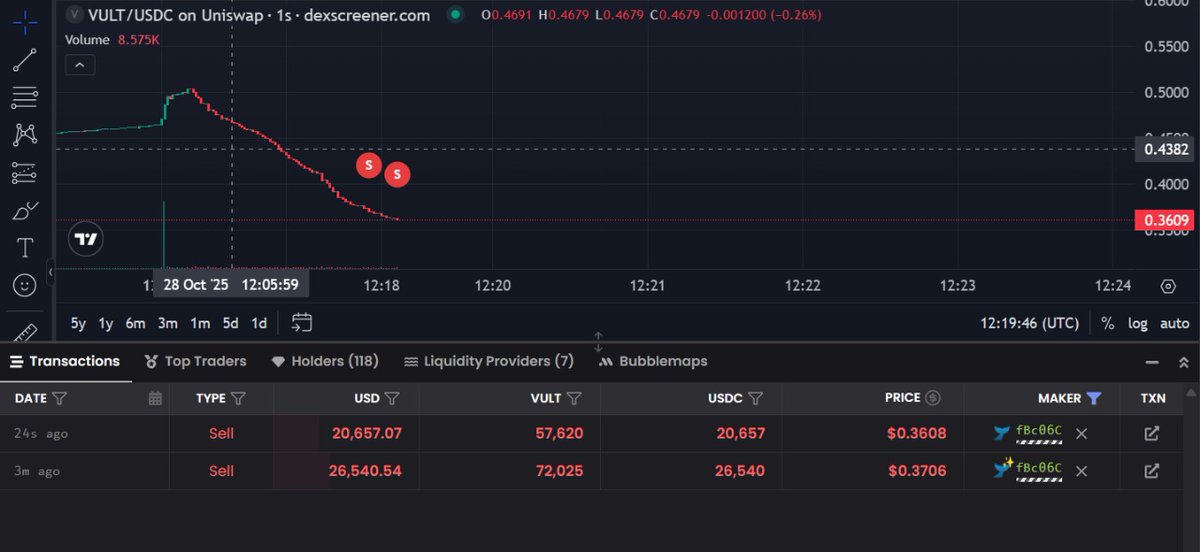Select the trend line drawing tool

click(x=25, y=60)
